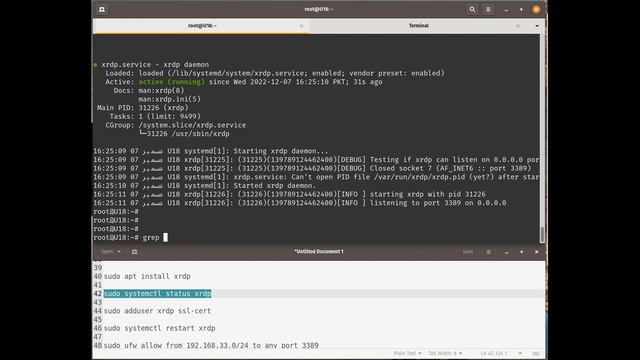The width and height of the screenshot is (640, 360).
Task: Click the 'starting xrdp with pid 31226' log line
Action: coord(289,194)
